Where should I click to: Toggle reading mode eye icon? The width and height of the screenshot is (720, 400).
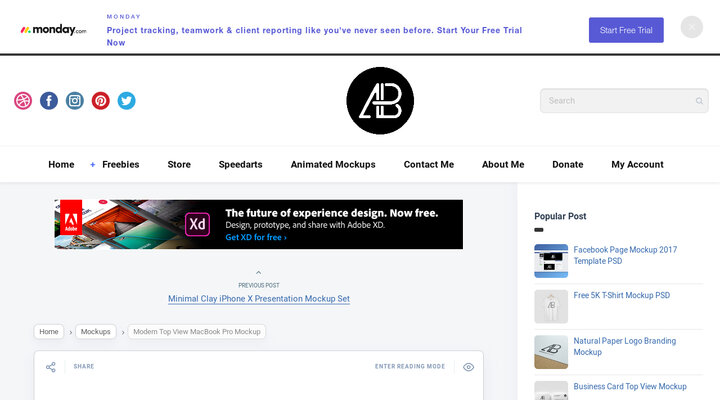click(468, 367)
